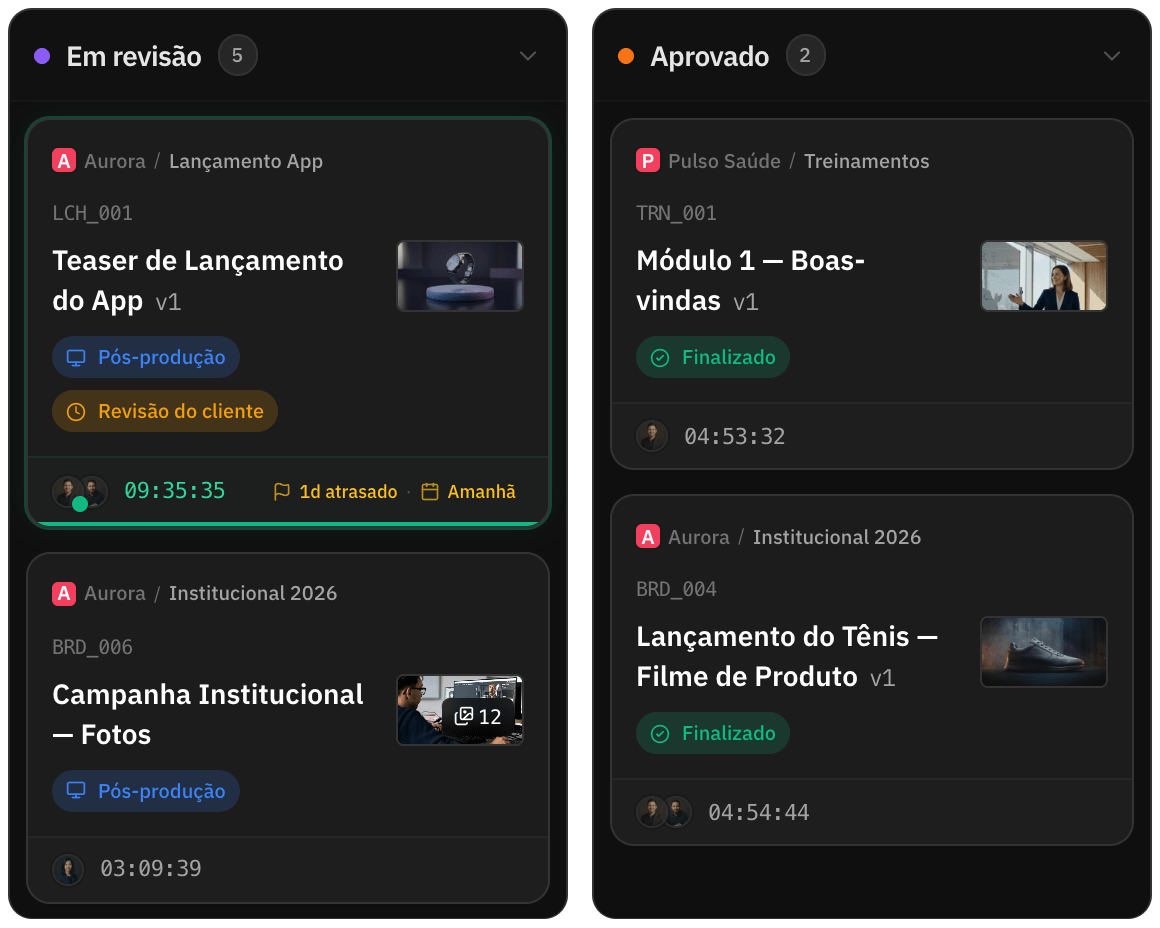This screenshot has width=1160, height=928.
Task: Click the Aprovado count badge 2
Action: [x=805, y=56]
